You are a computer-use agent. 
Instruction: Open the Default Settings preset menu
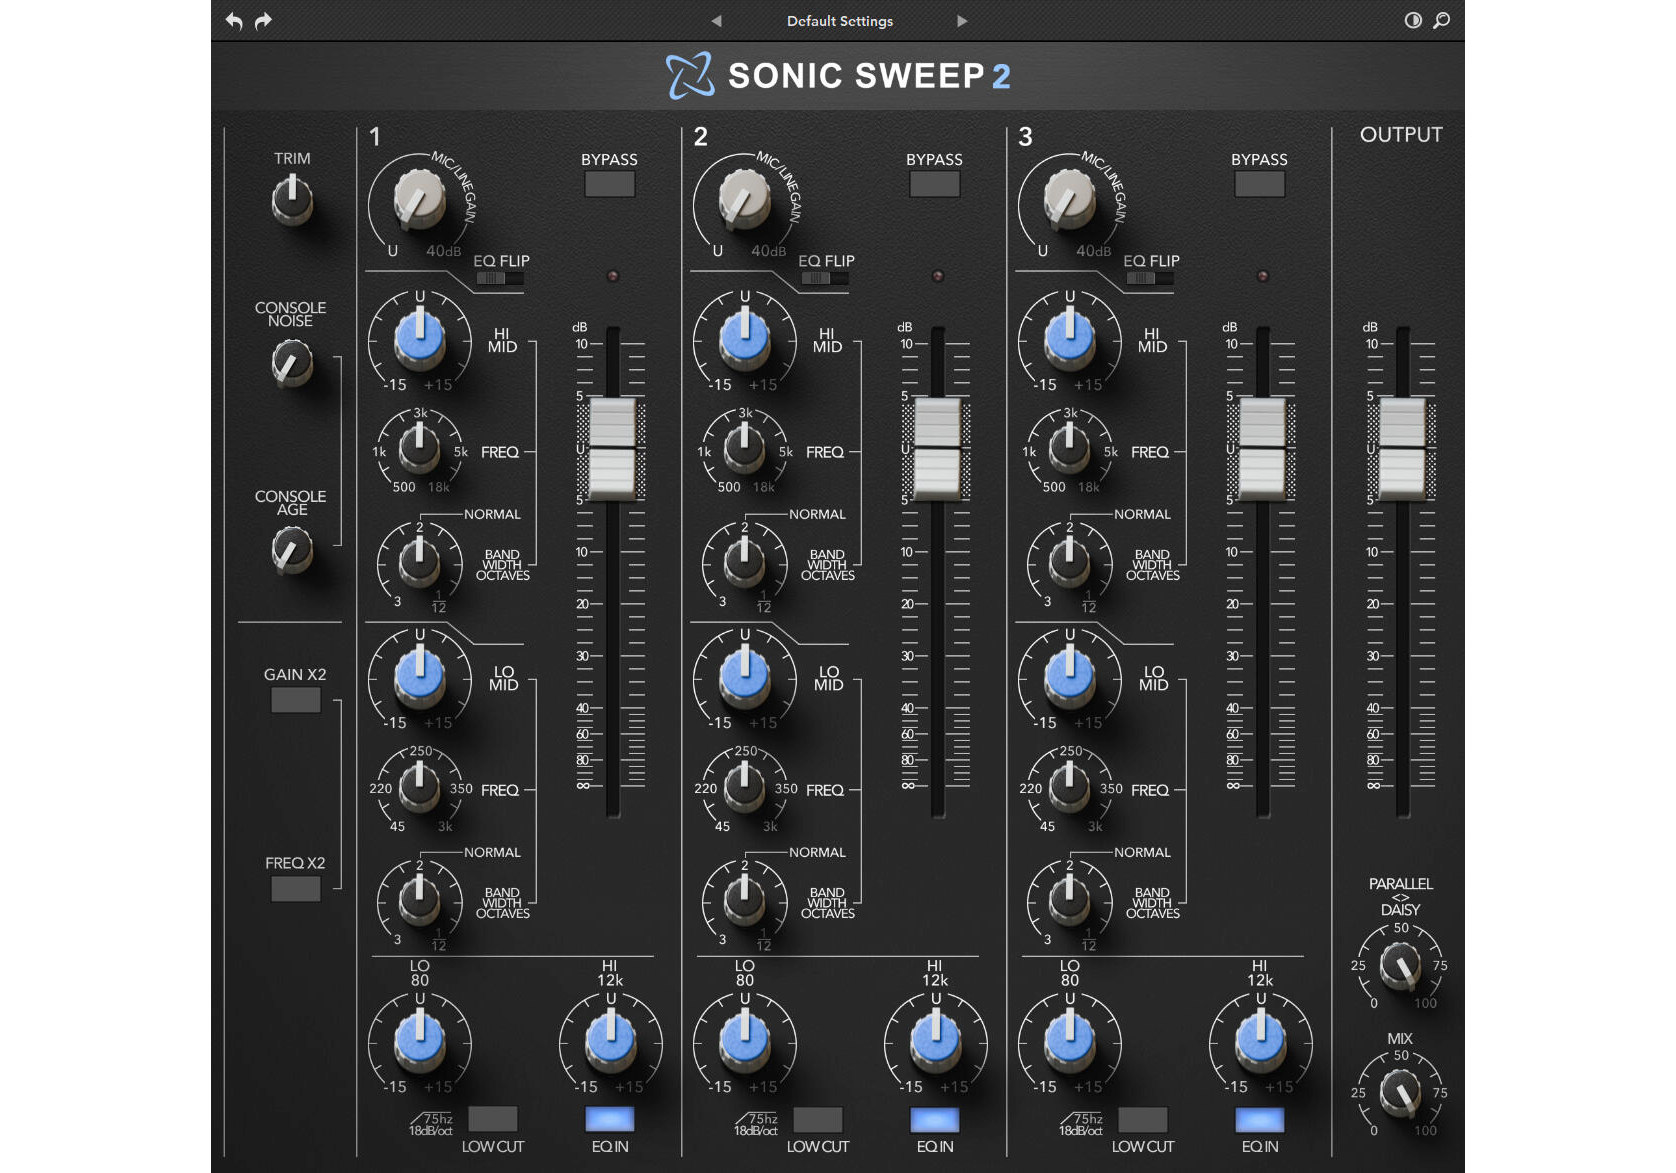840,21
